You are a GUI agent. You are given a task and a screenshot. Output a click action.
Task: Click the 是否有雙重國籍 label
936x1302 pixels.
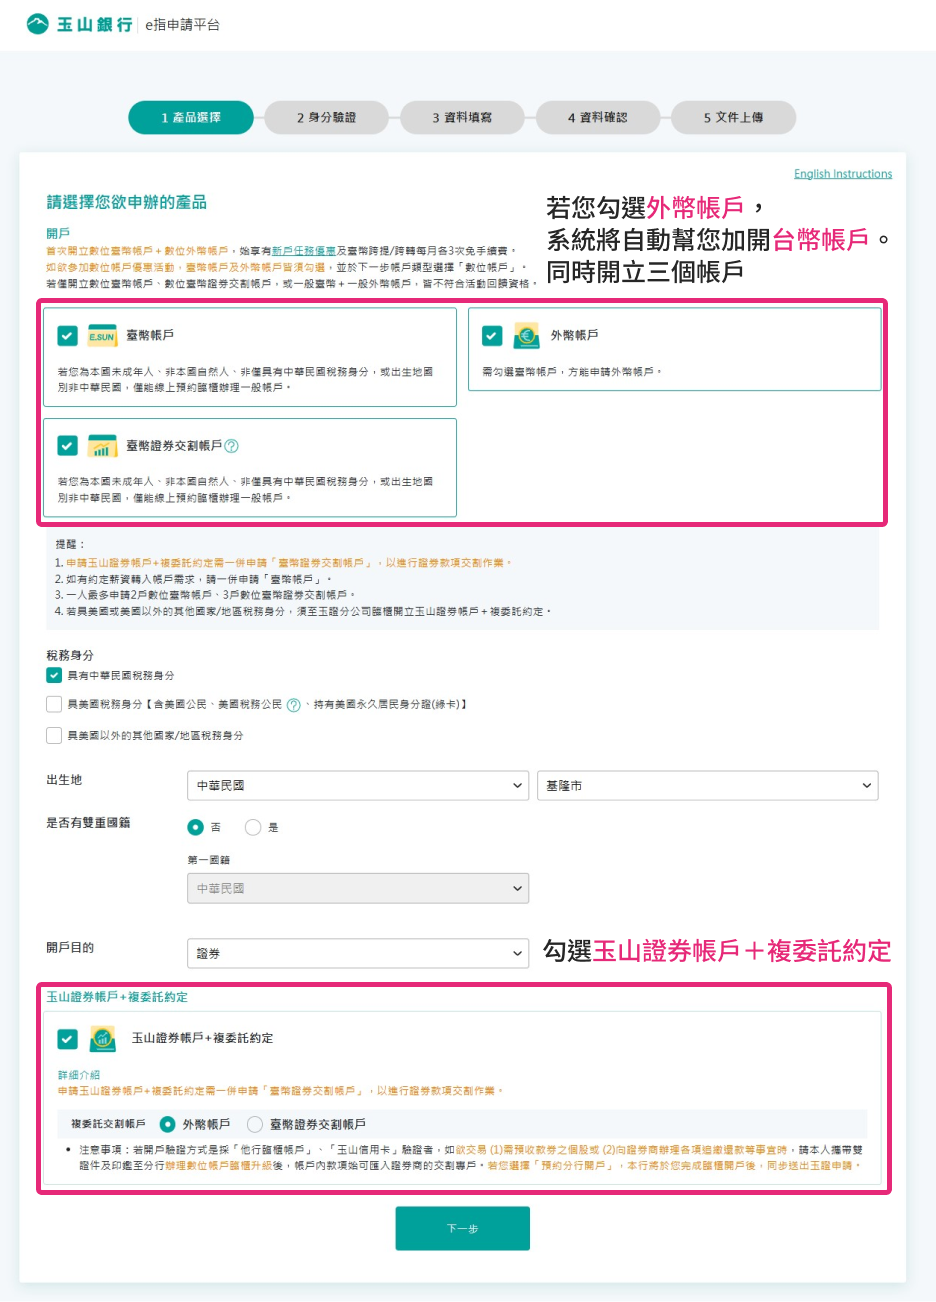tap(88, 823)
